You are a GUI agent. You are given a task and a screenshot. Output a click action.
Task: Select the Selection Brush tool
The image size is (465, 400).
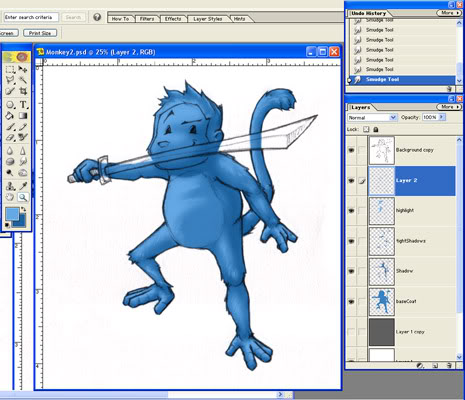[x=10, y=91]
